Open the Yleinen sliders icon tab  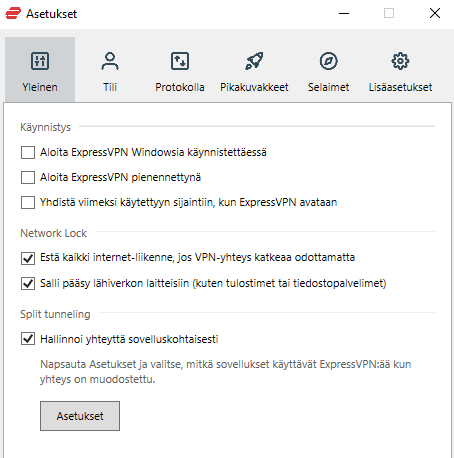pos(40,61)
